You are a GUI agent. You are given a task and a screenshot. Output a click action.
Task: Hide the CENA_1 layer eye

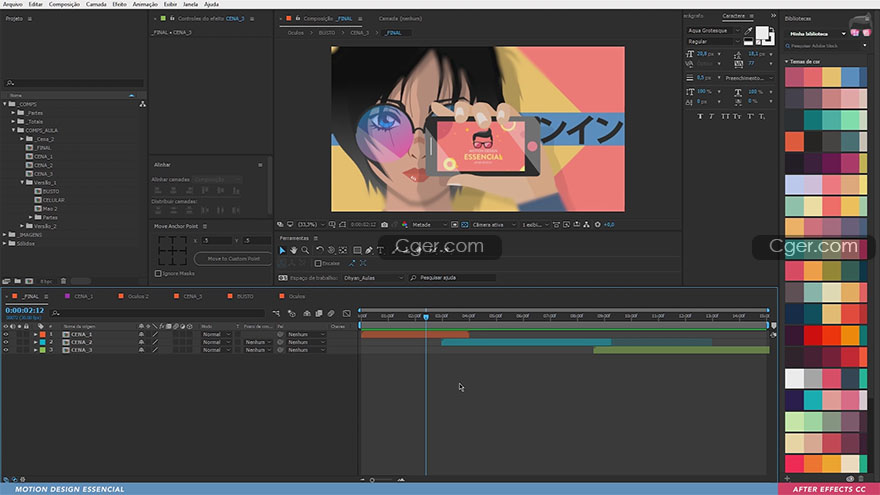click(6, 334)
